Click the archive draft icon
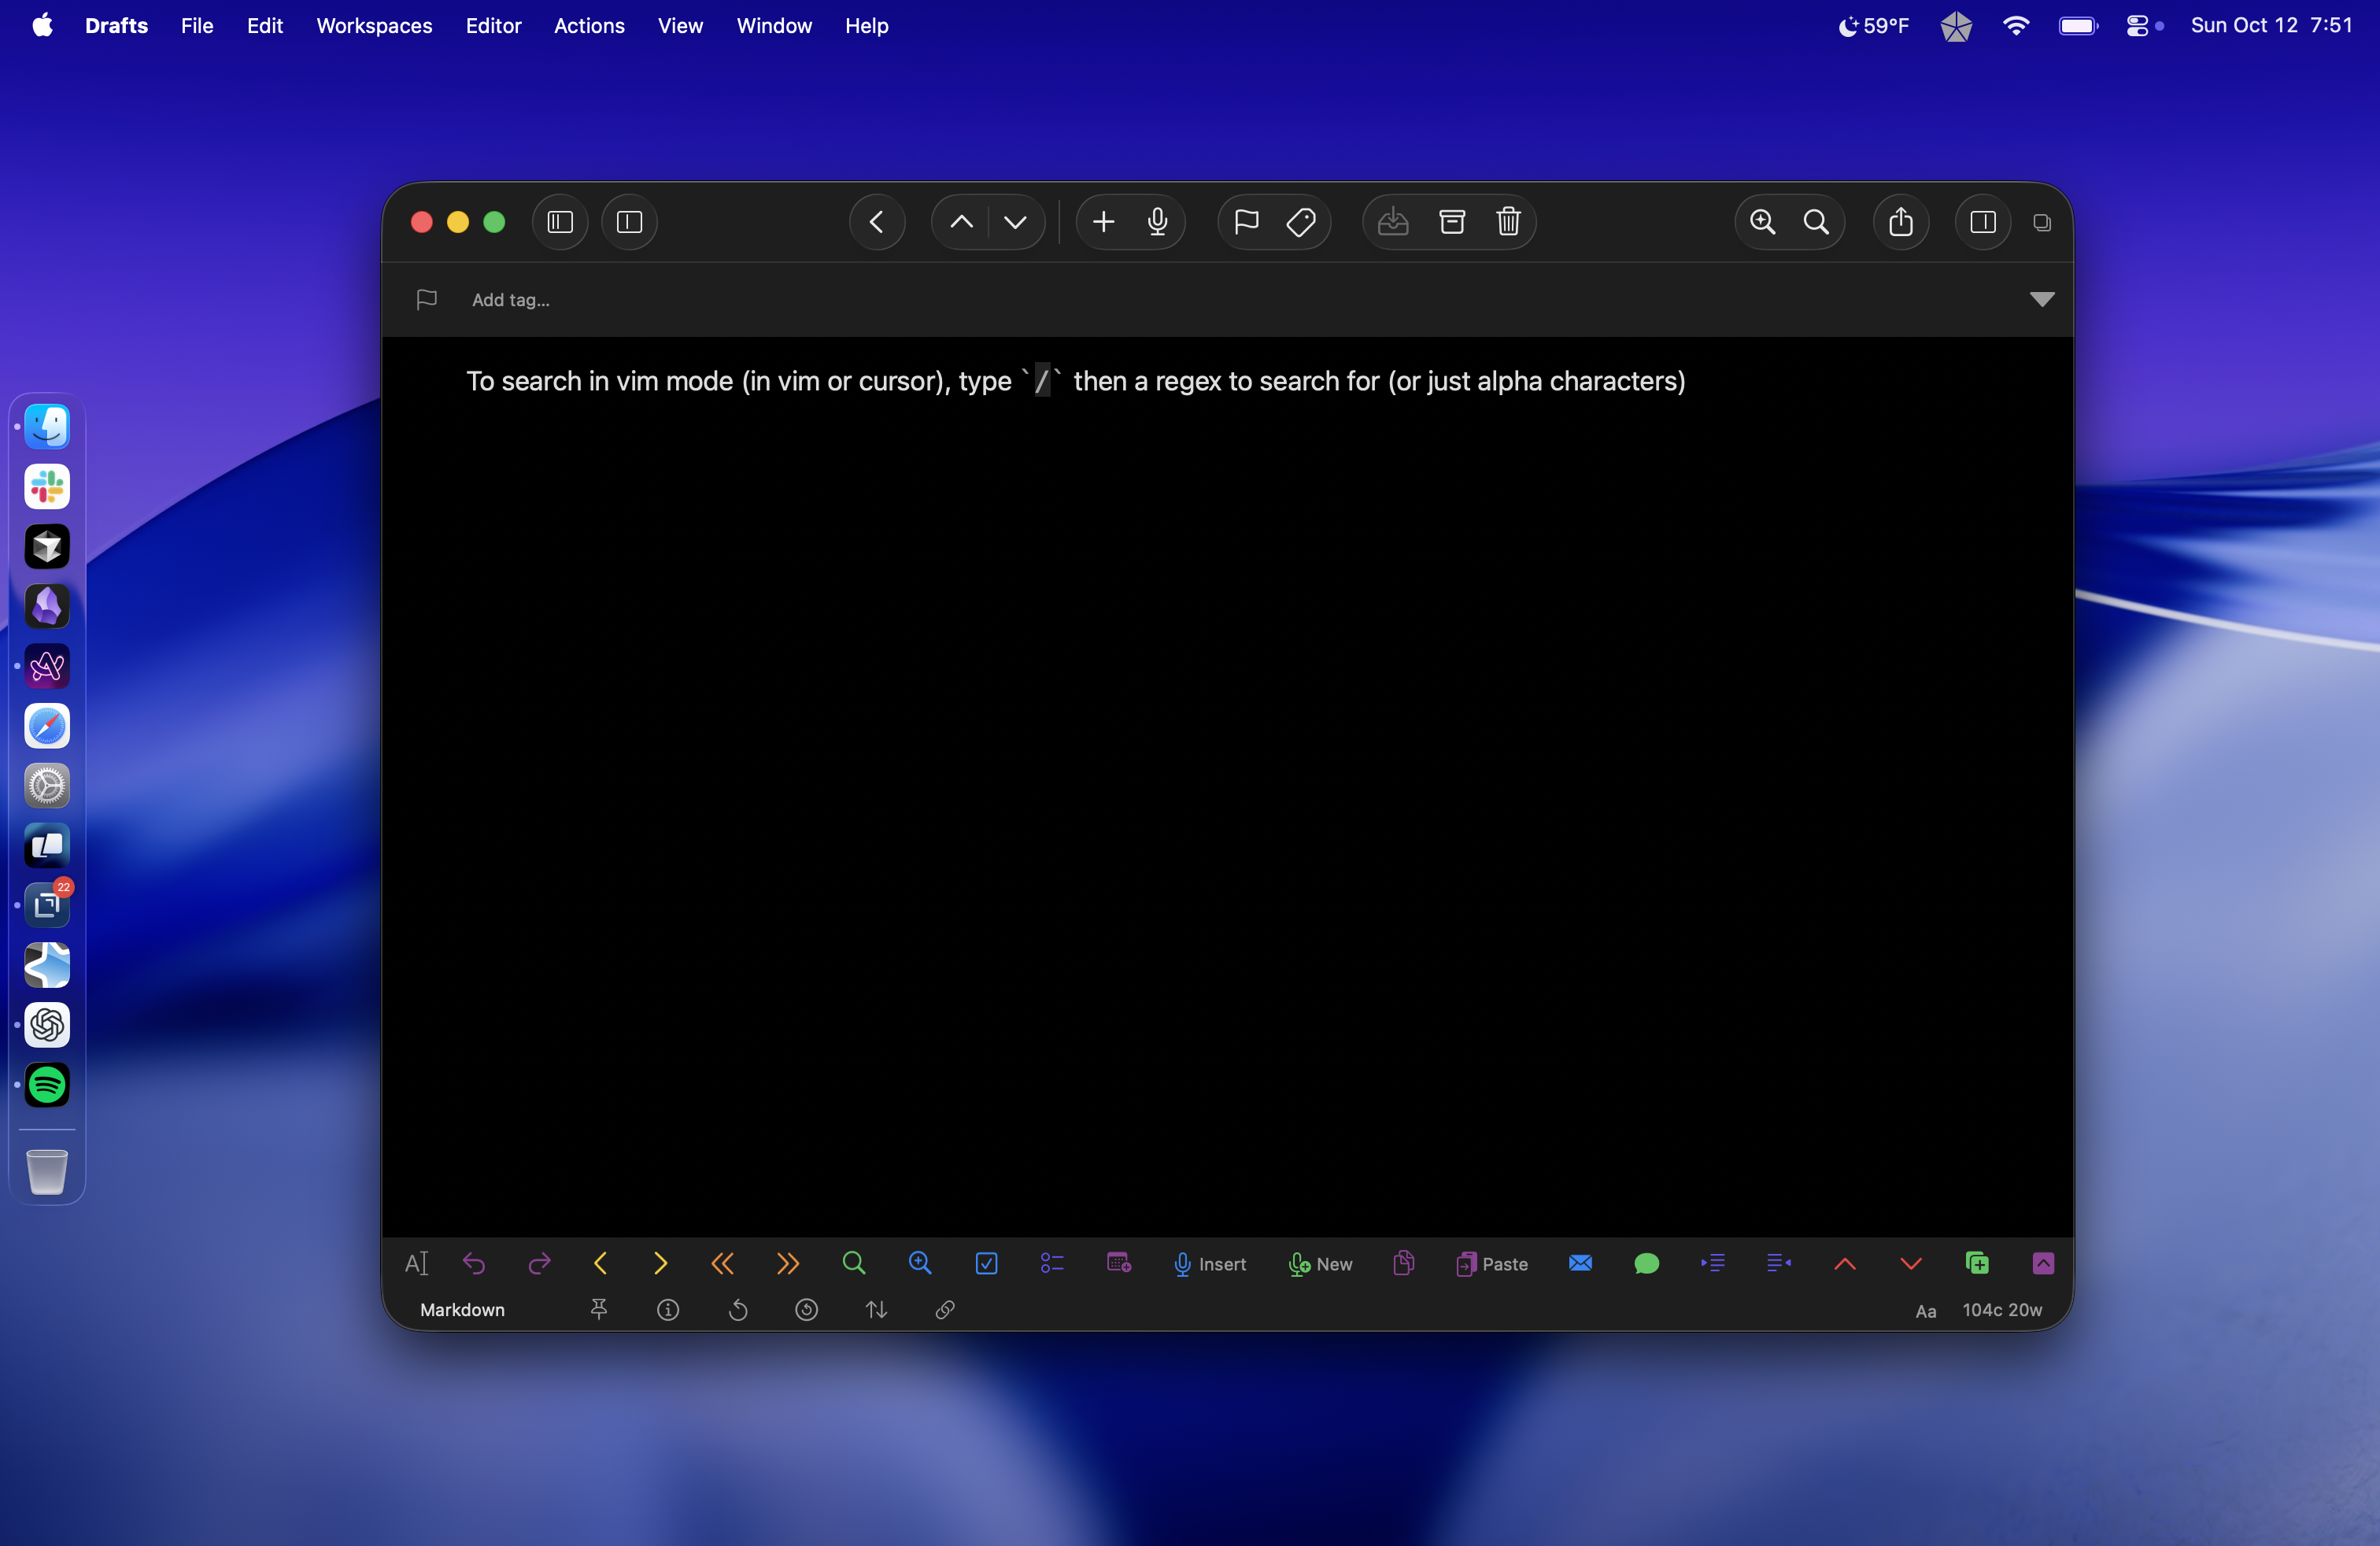Image resolution: width=2380 pixels, height=1546 pixels. (1451, 222)
